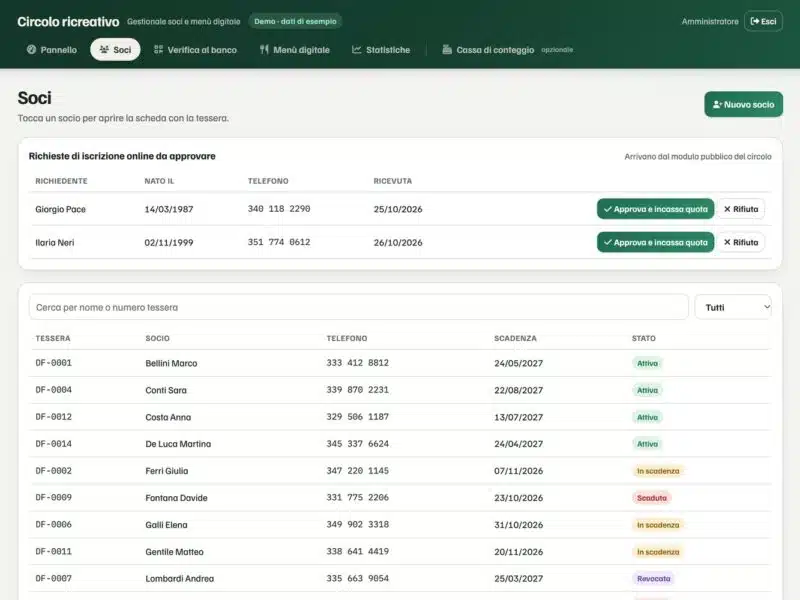The width and height of the screenshot is (800, 600).
Task: Click the Verifica al banco QR icon
Action: pos(159,49)
